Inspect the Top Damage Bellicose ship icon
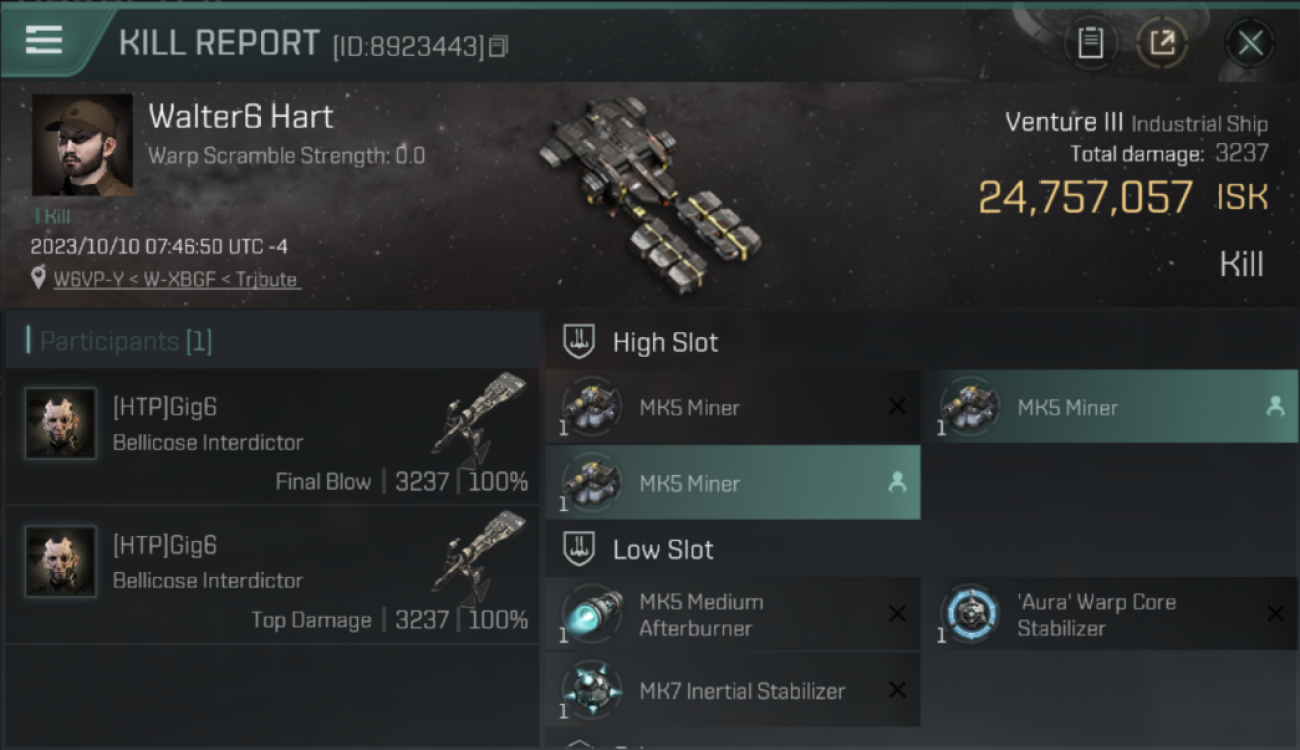Viewport: 1300px width, 750px height. point(479,556)
